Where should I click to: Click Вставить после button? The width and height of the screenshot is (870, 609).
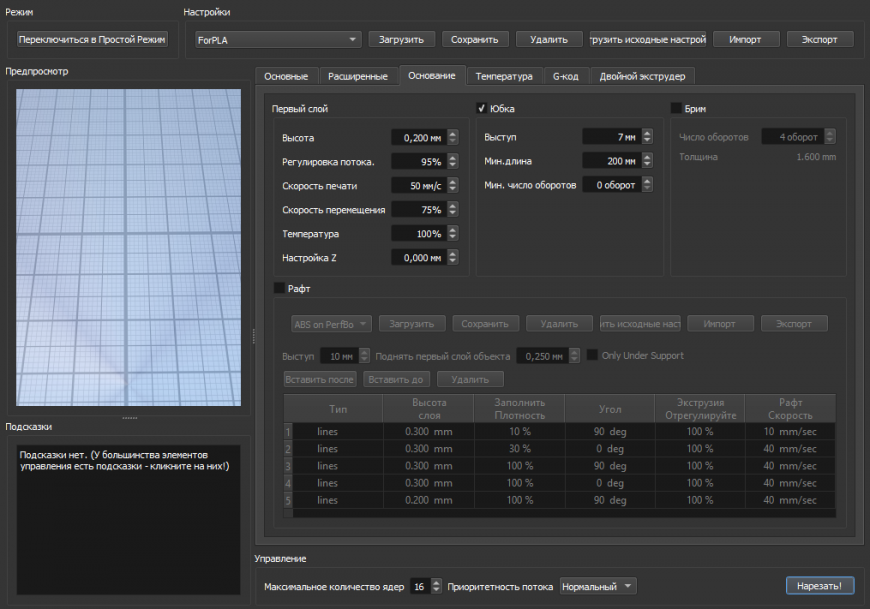(320, 379)
